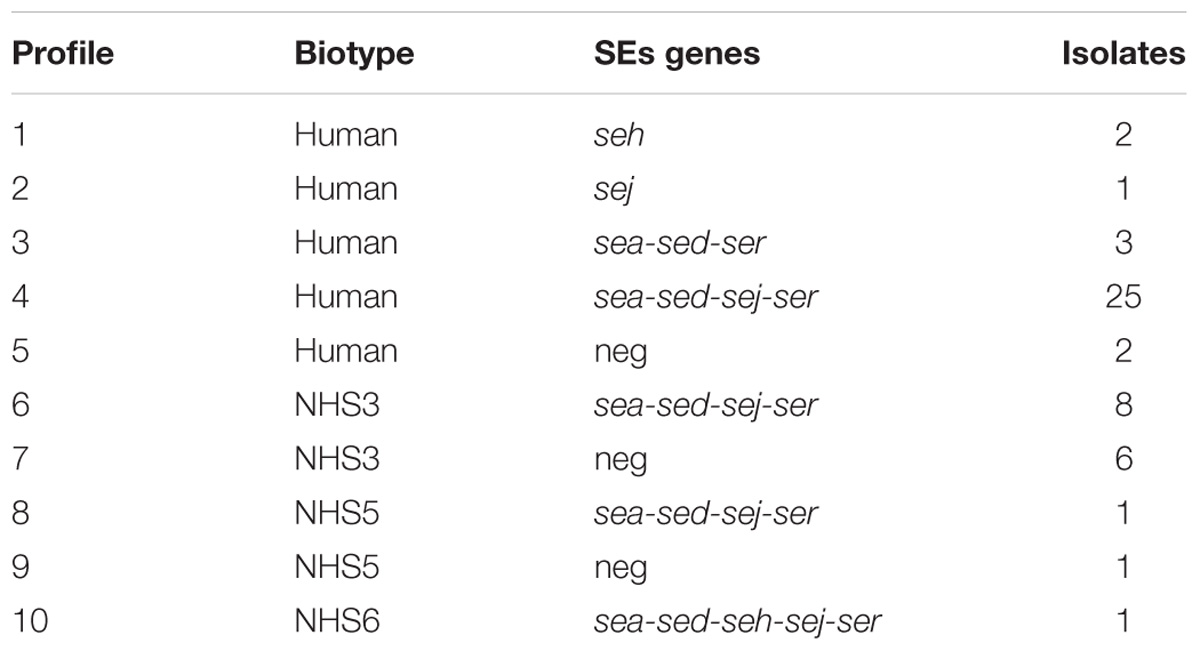Click the isolates value 8
The height and width of the screenshot is (651, 1200).
tap(1123, 405)
